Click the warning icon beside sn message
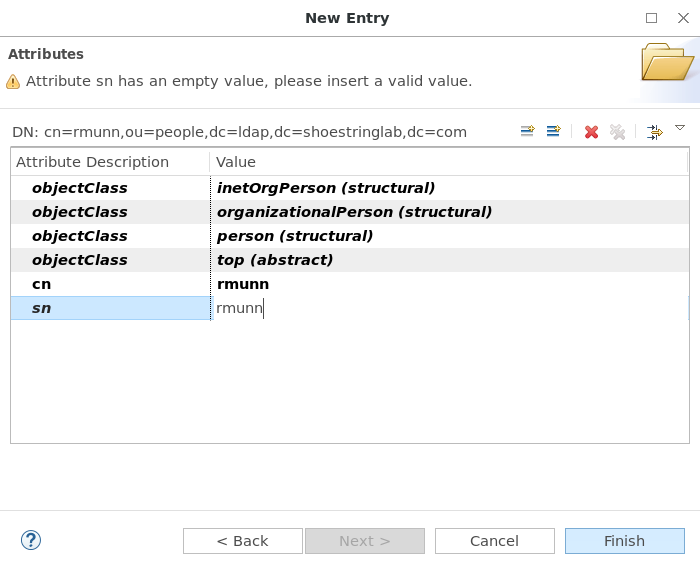 click(x=13, y=82)
